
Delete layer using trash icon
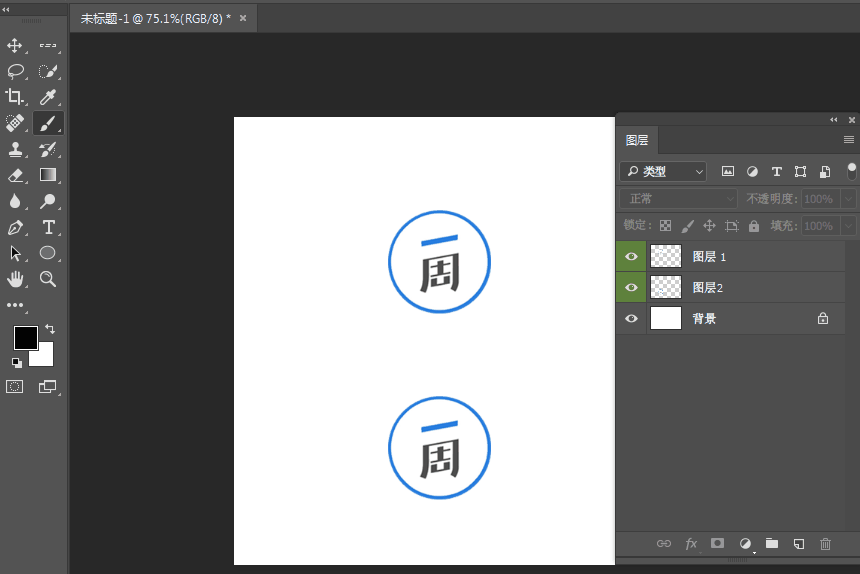[825, 544]
